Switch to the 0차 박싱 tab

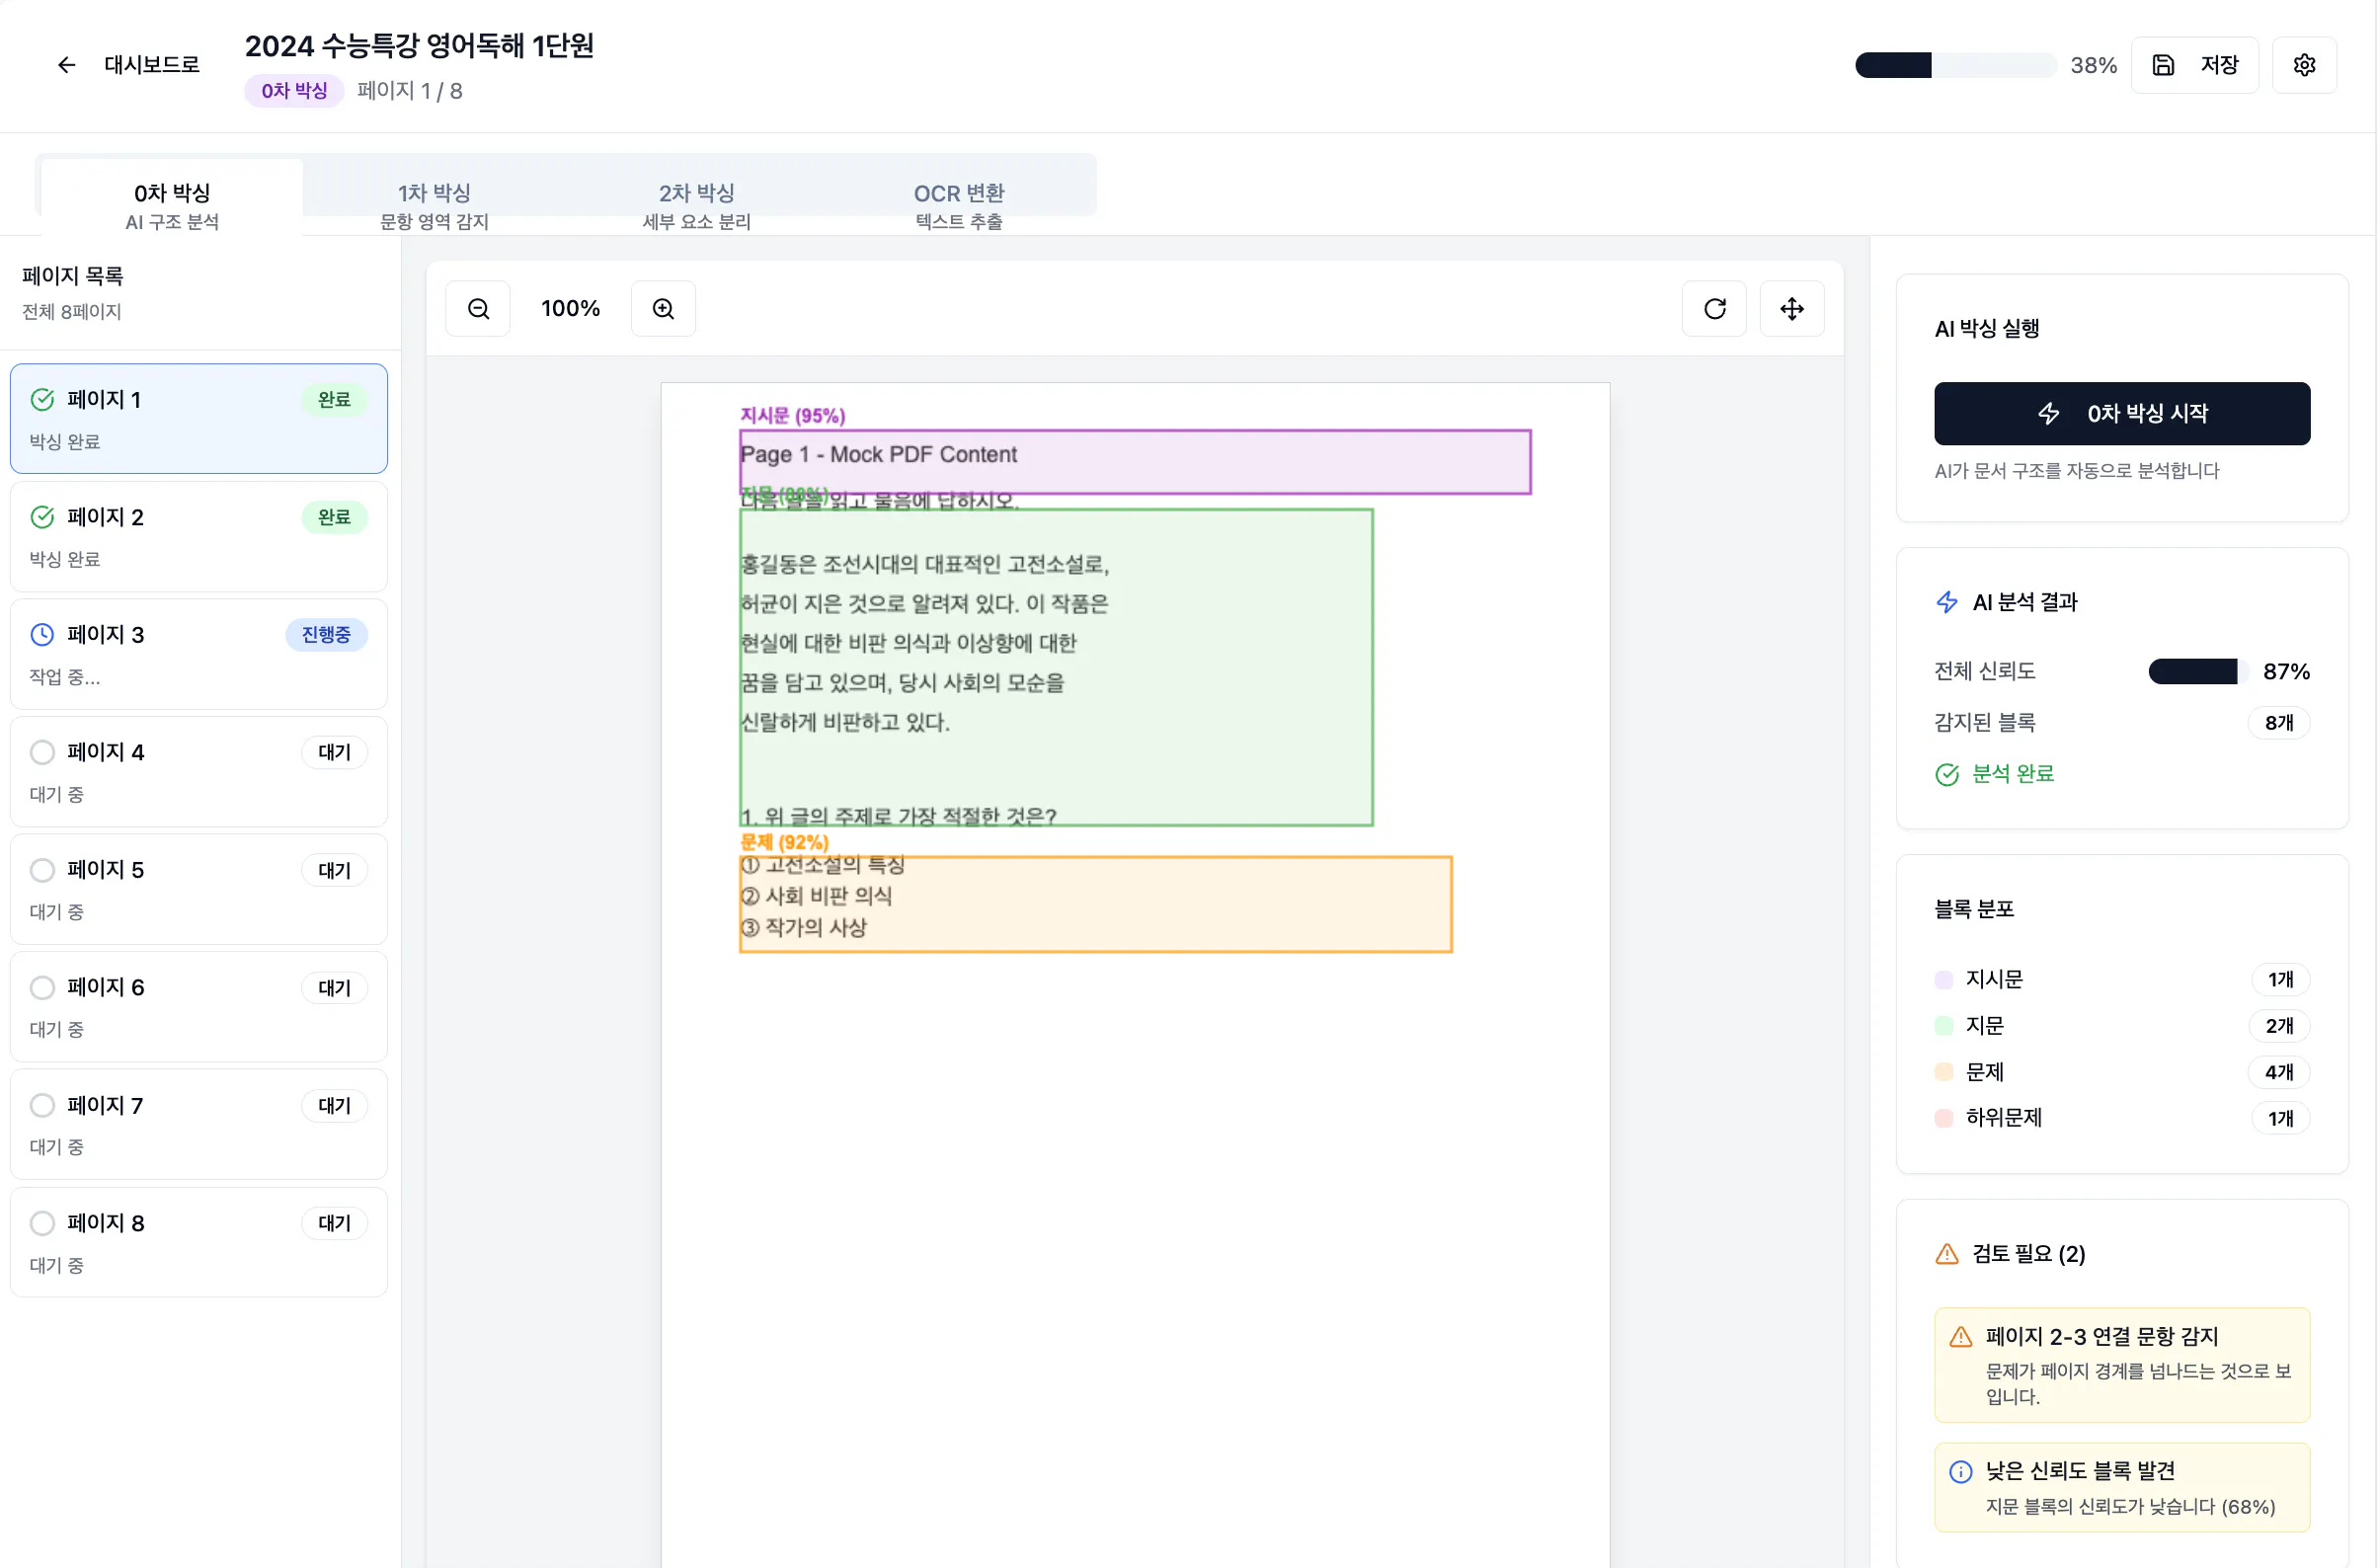[172, 205]
